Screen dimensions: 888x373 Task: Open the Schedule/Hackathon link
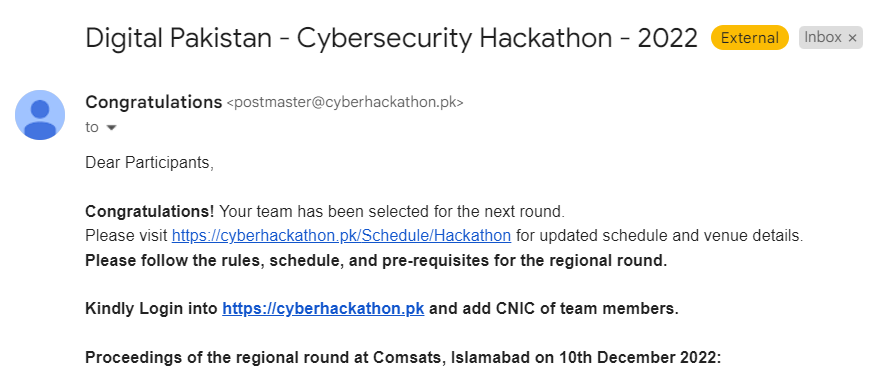(341, 235)
